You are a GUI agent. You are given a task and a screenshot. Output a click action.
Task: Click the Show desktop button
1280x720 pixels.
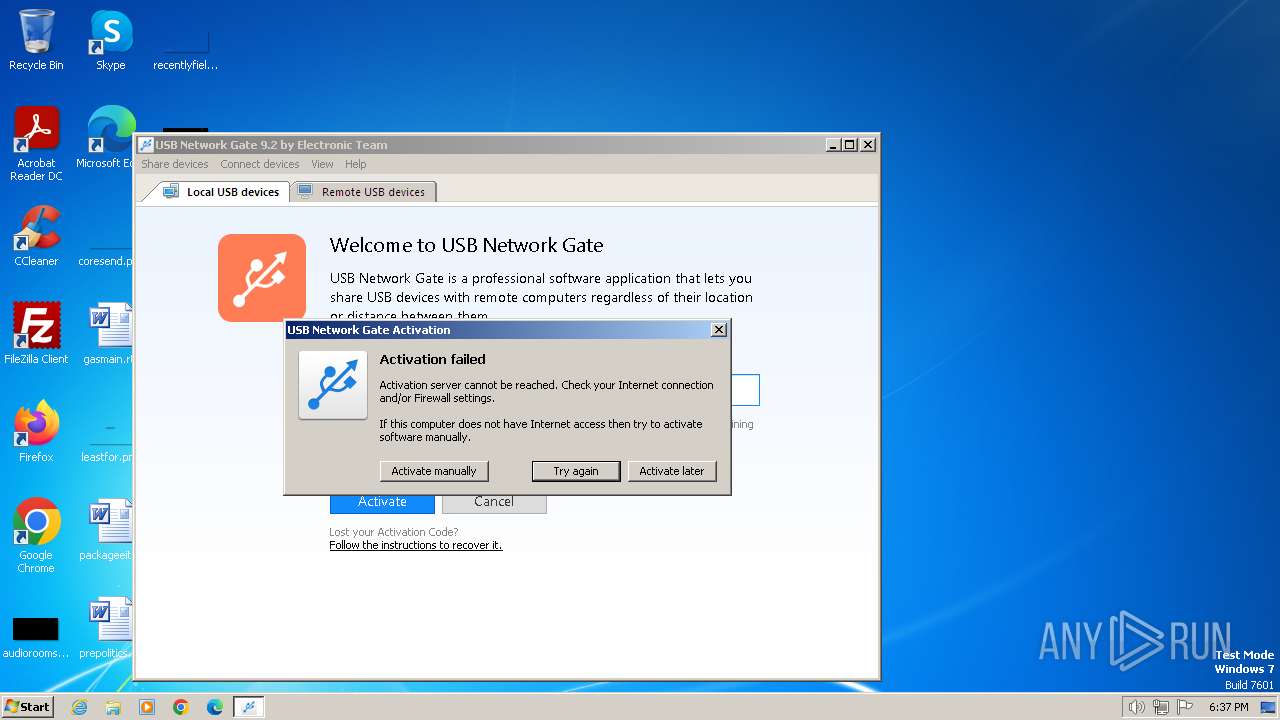(1269, 707)
